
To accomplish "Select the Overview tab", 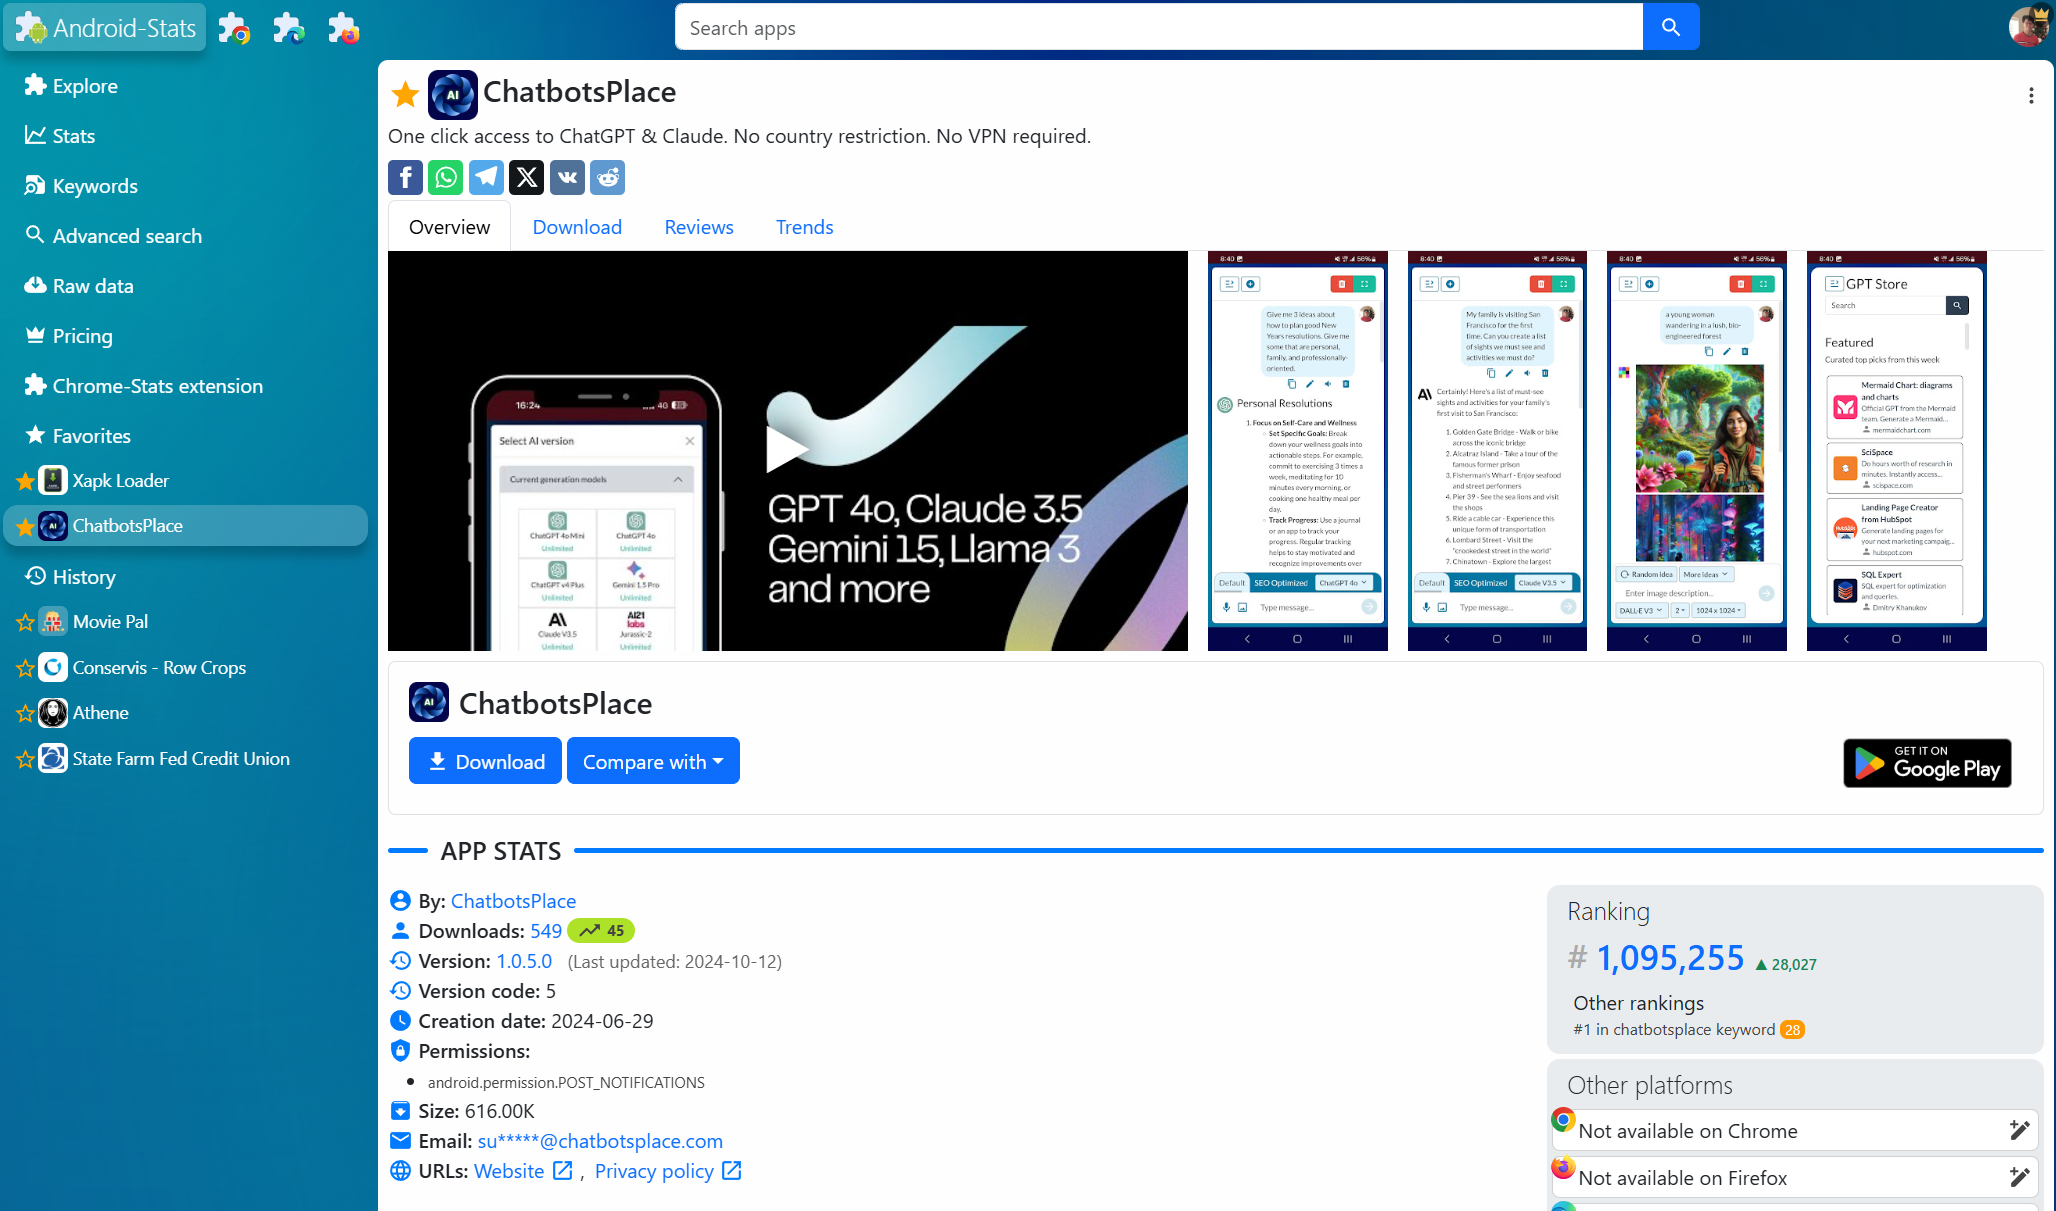I will tap(449, 227).
